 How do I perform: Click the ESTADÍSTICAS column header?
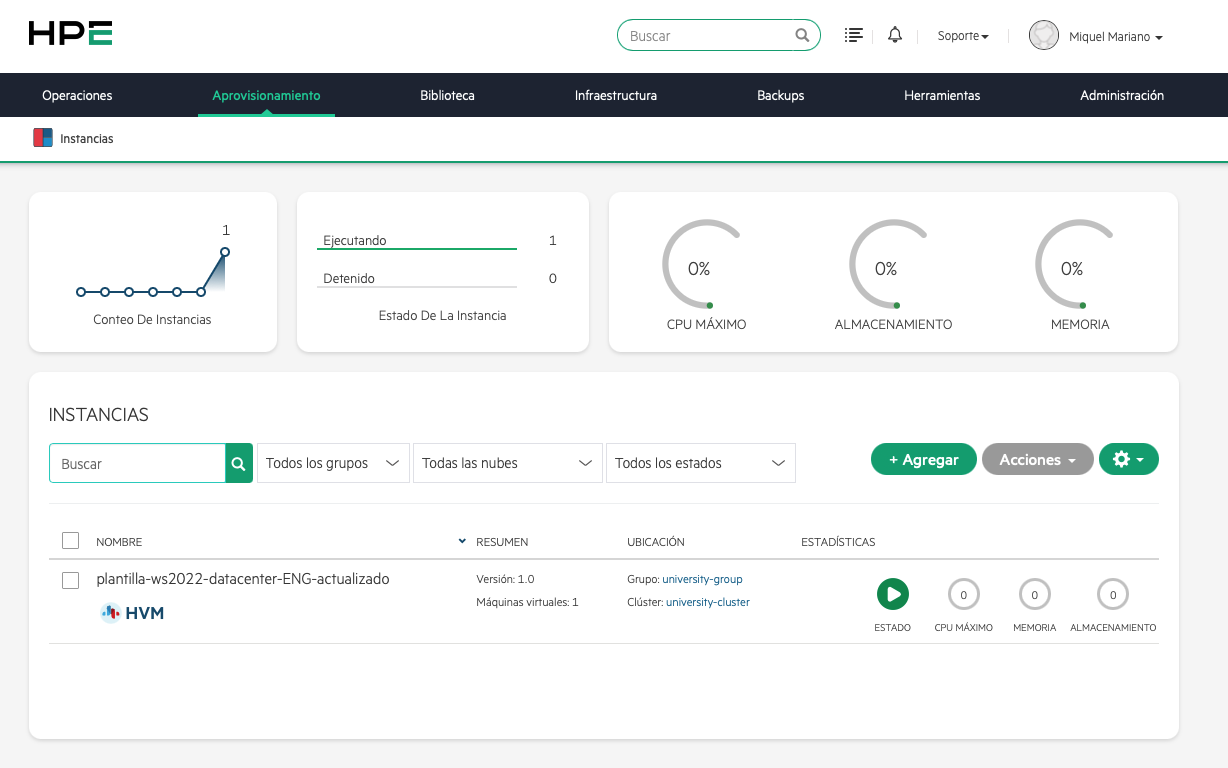838,542
